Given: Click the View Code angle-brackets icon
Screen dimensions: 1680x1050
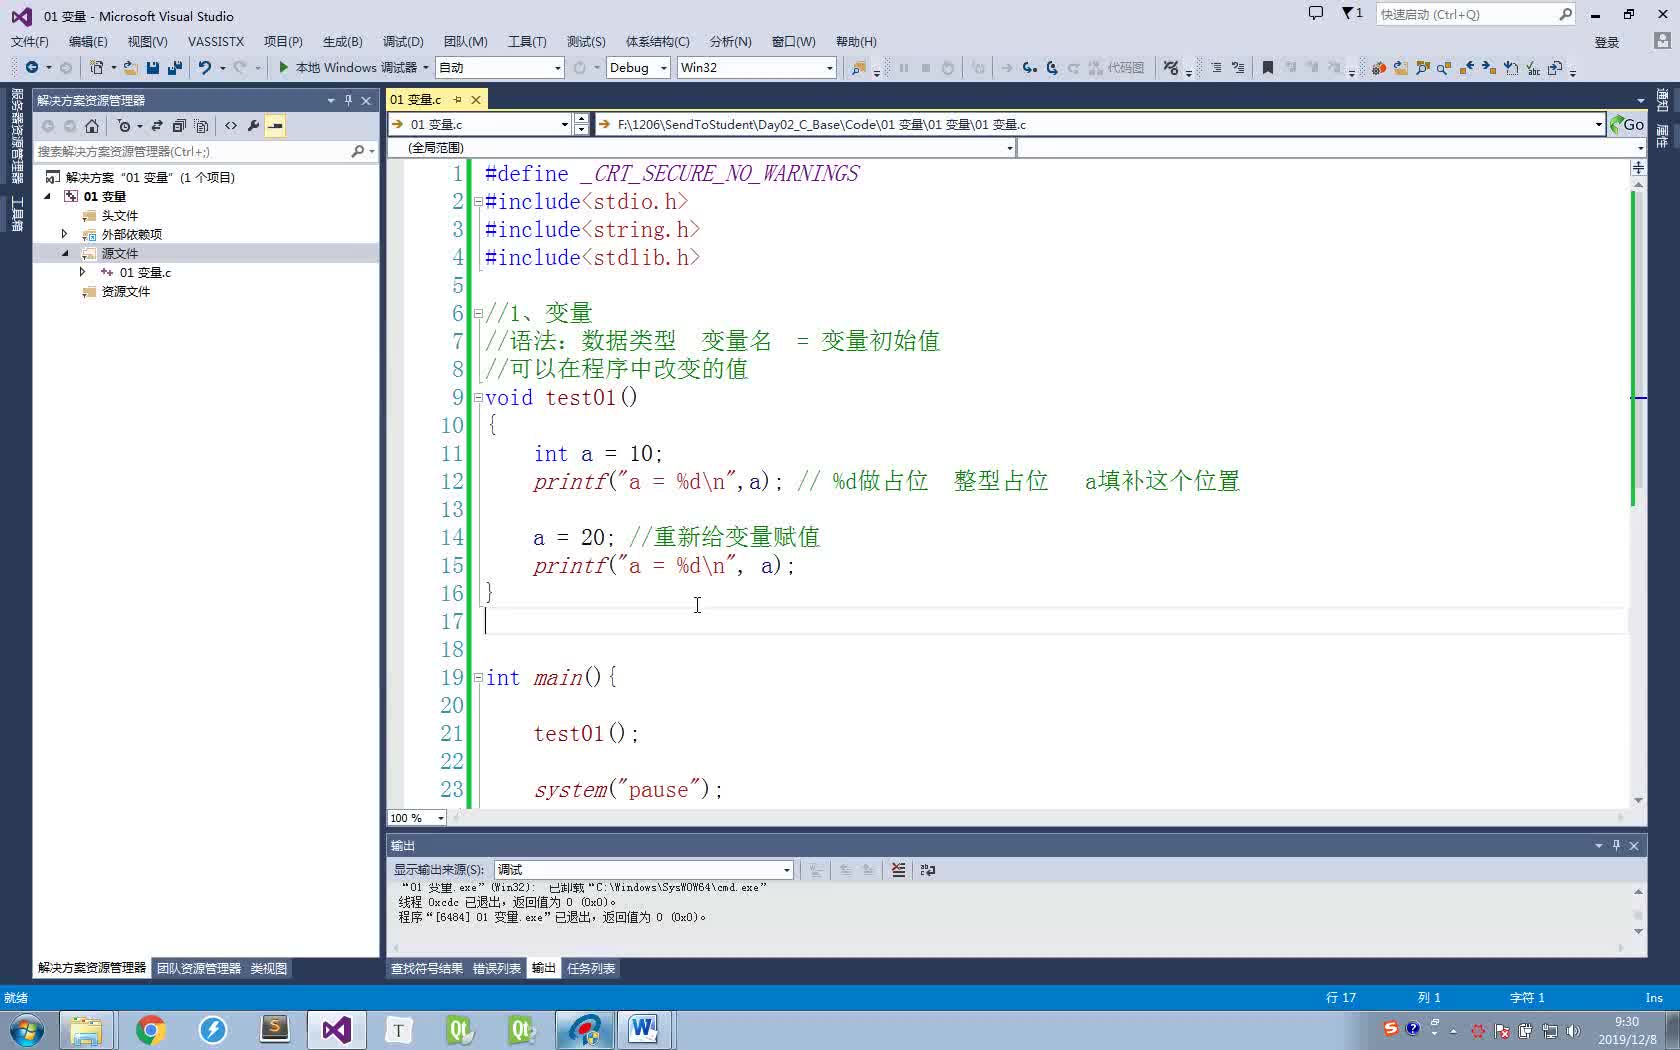Looking at the screenshot, I should 231,125.
